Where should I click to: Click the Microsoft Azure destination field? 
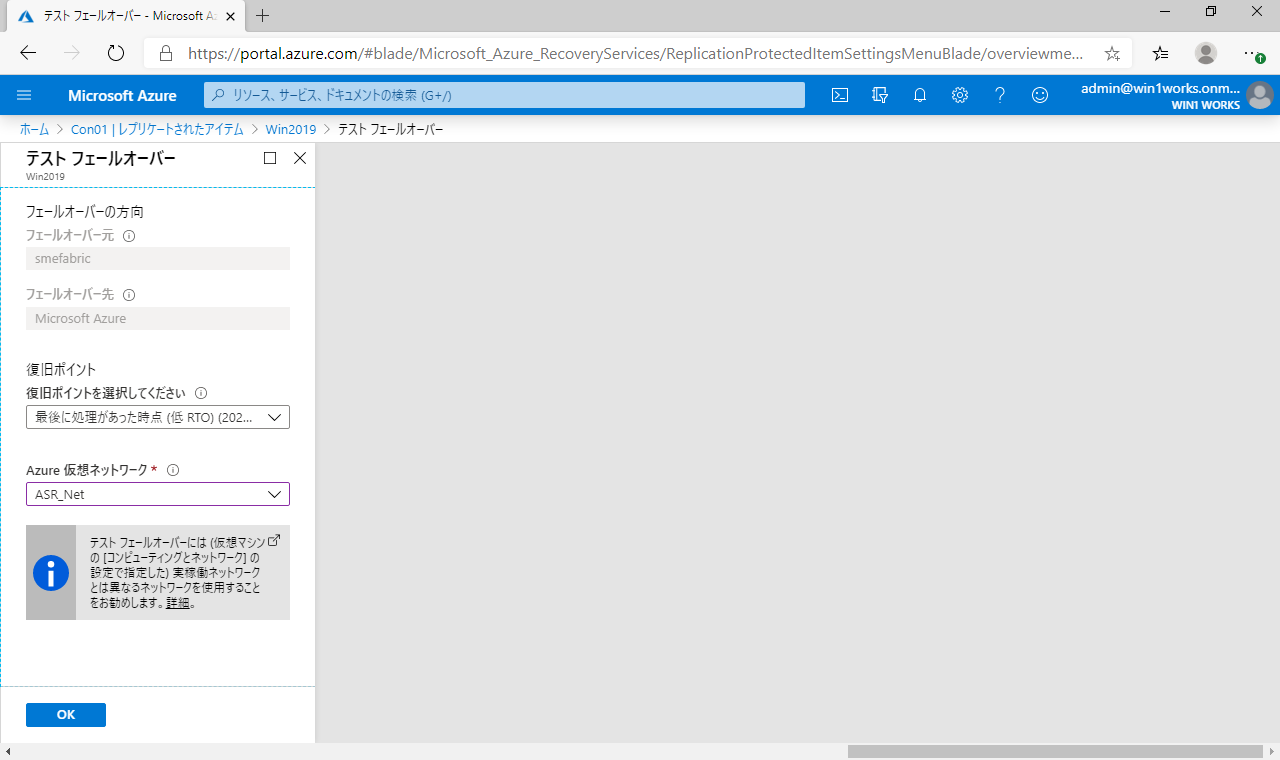(x=158, y=318)
